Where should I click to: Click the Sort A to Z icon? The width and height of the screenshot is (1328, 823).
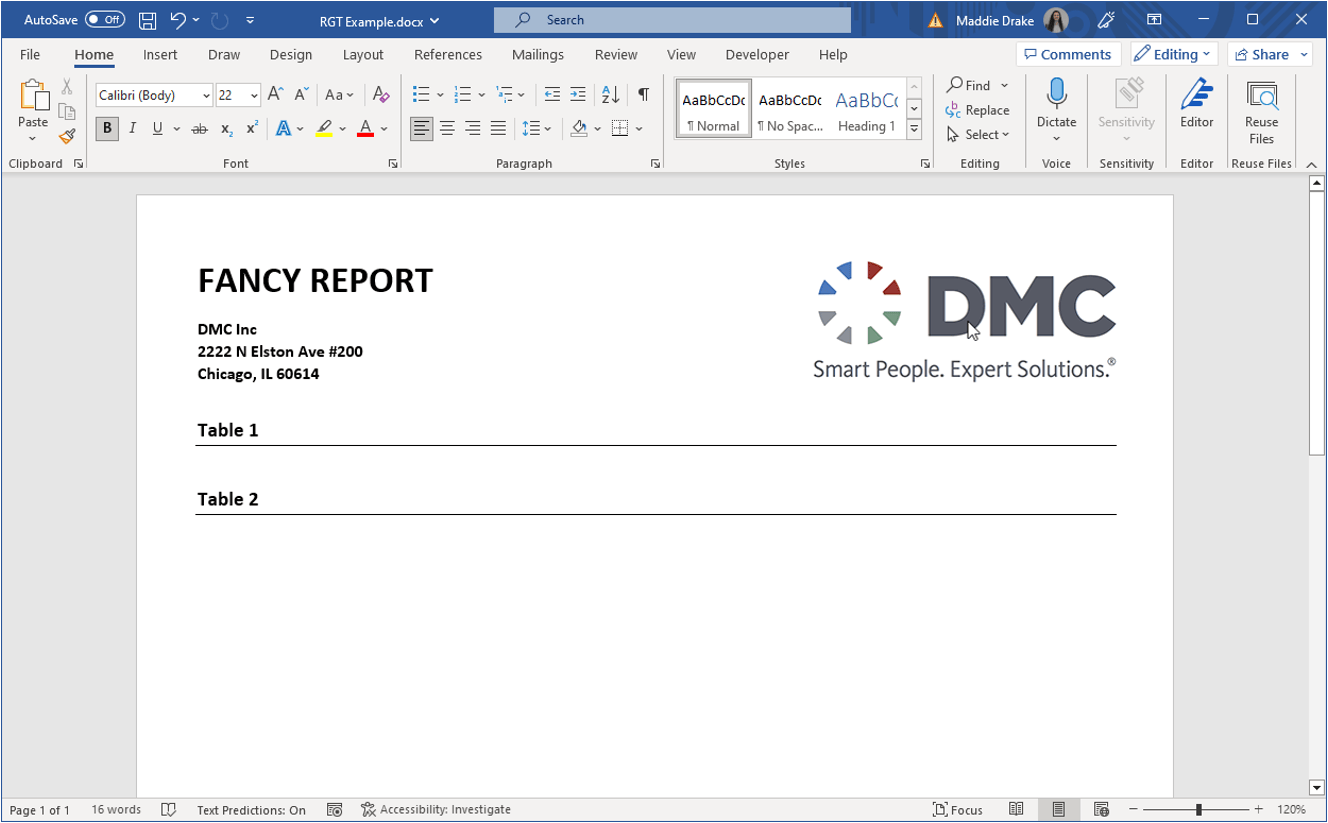click(610, 95)
